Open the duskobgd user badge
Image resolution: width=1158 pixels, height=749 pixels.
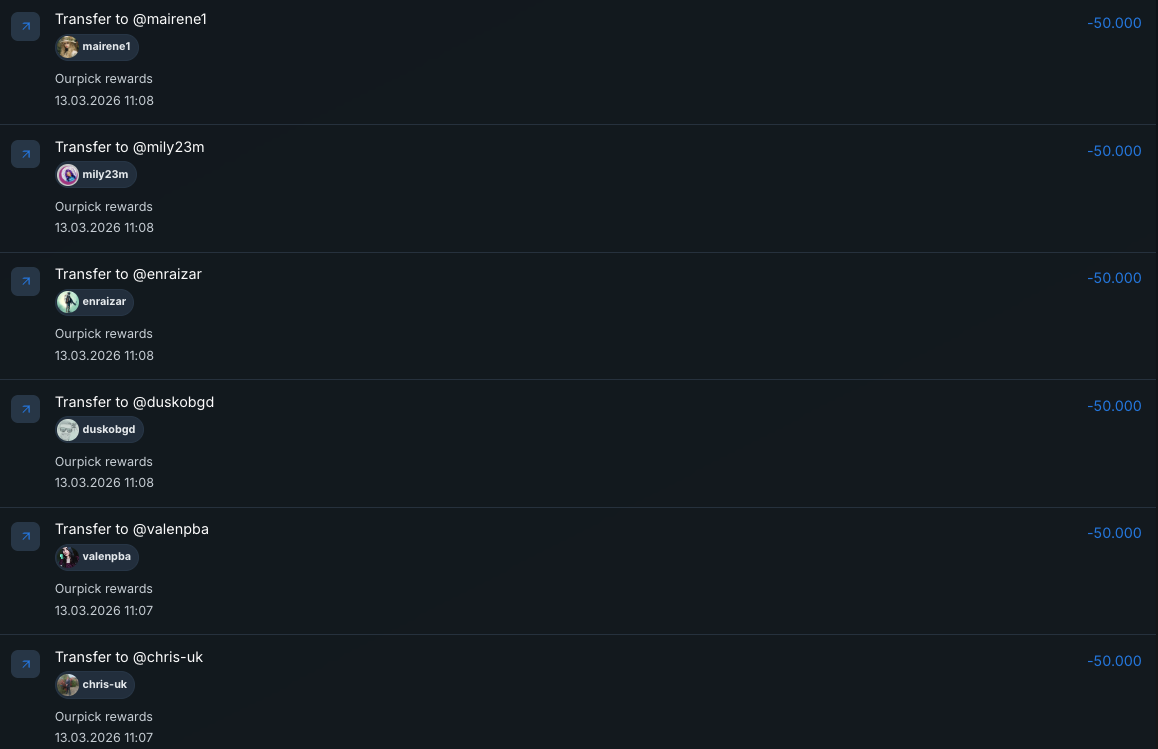(100, 430)
